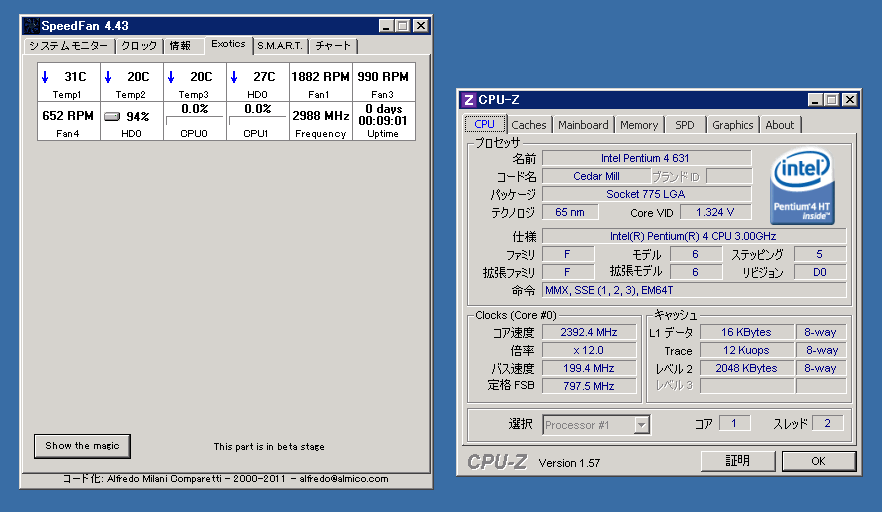Screen dimensions: 882x512
Task: Click the stepping value 5 field
Action: point(820,254)
